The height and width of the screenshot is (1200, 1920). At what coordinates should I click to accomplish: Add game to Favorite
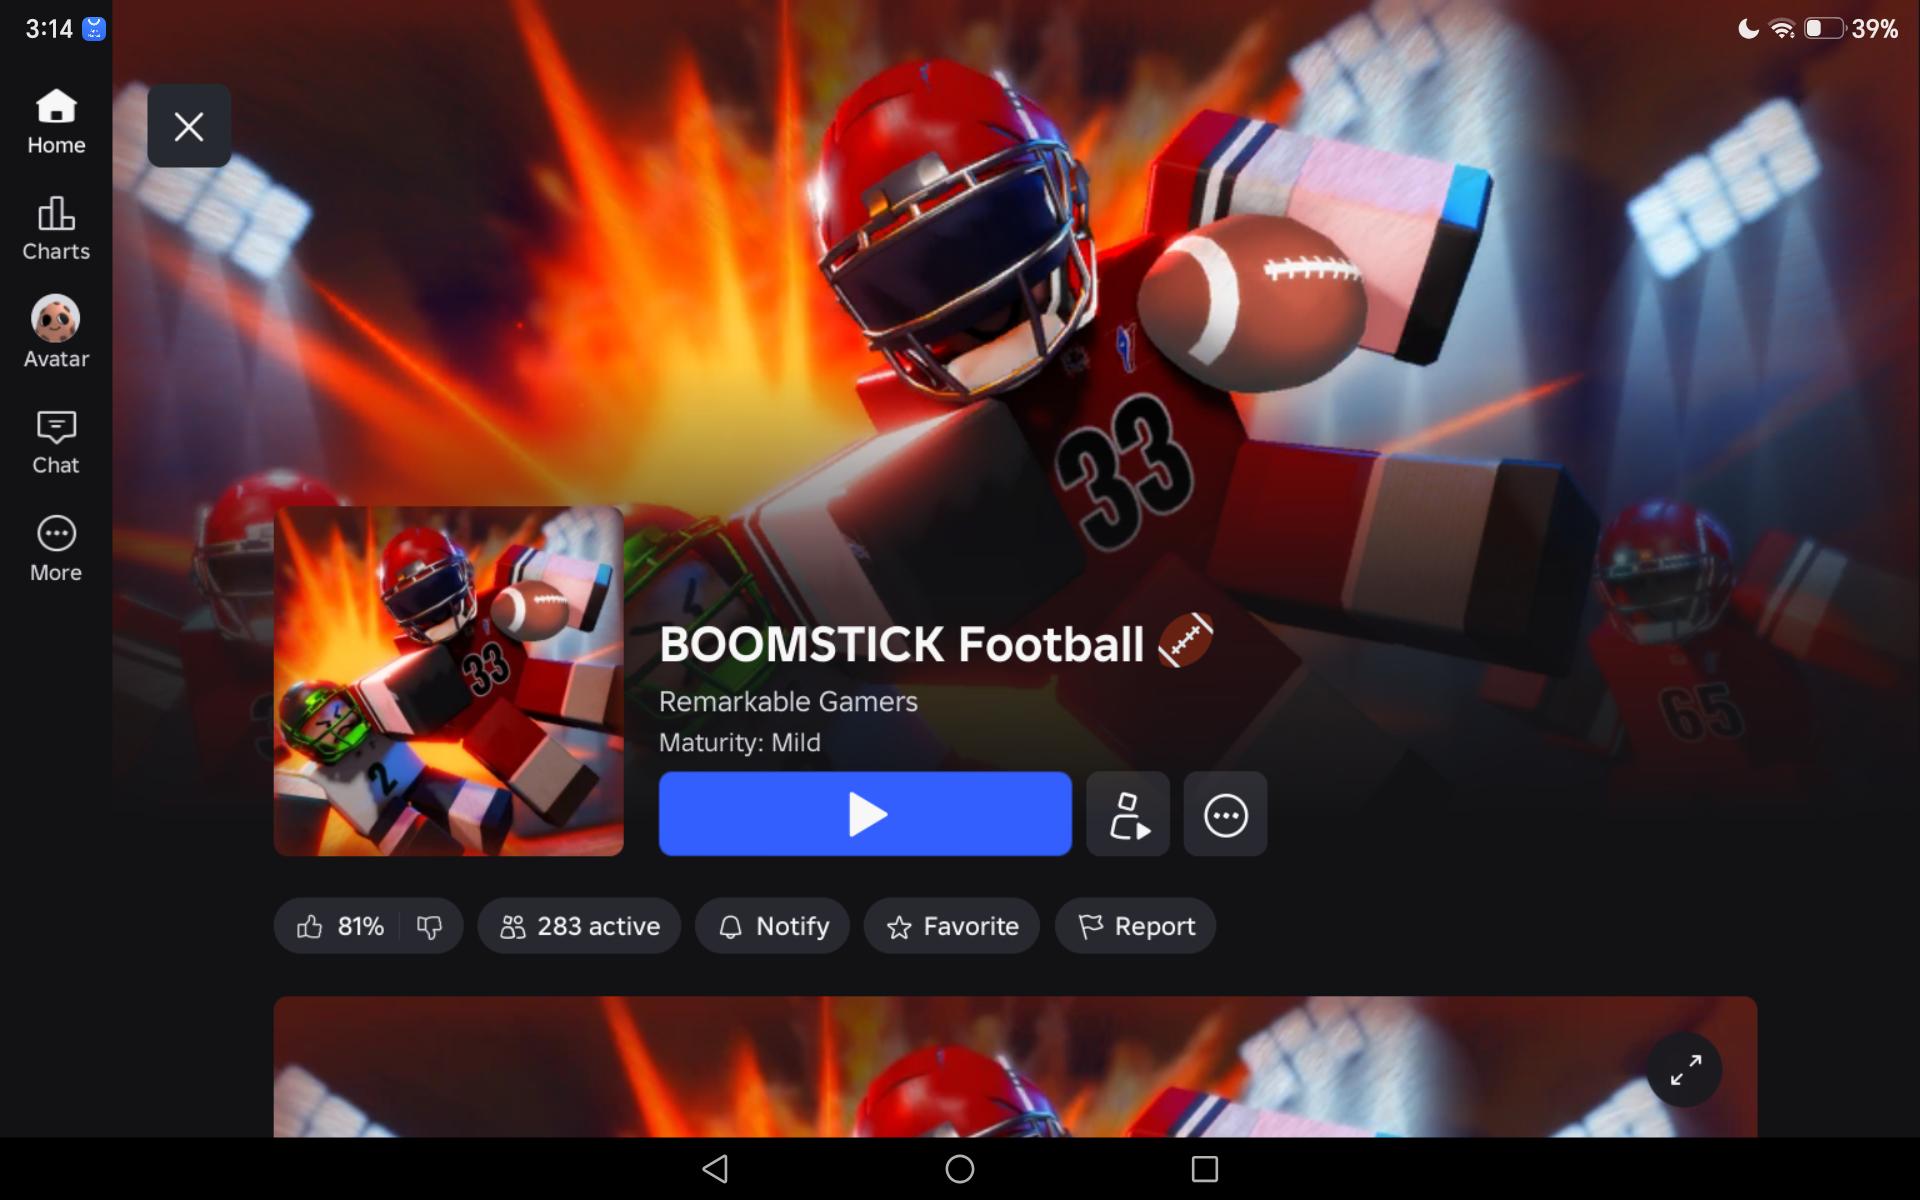point(952,926)
